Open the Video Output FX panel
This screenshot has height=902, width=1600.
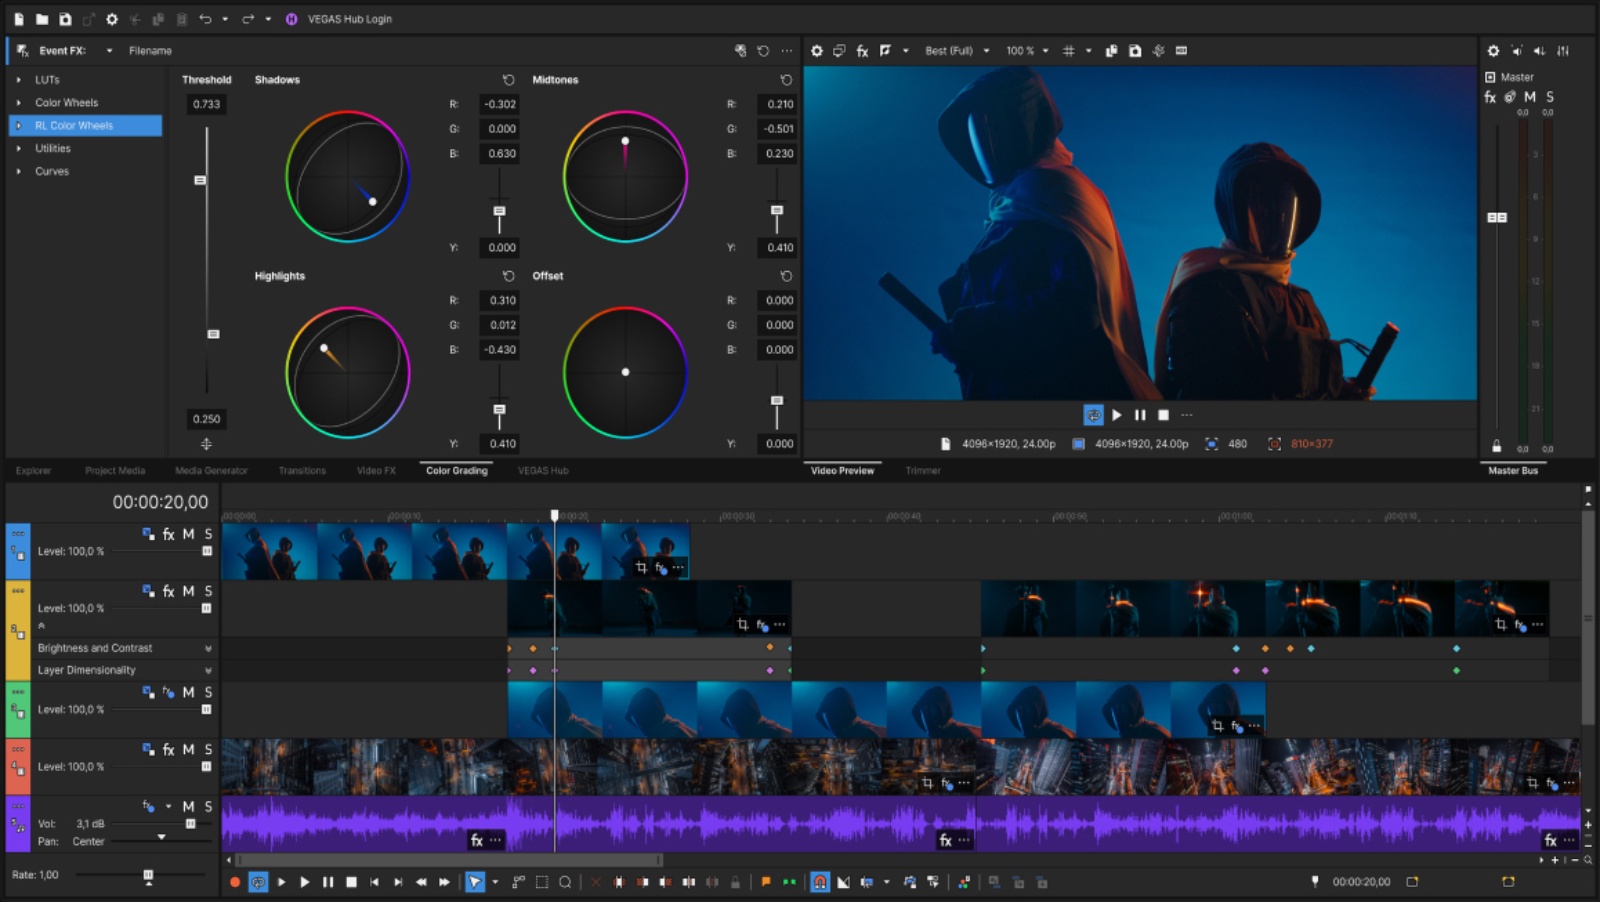pos(863,50)
